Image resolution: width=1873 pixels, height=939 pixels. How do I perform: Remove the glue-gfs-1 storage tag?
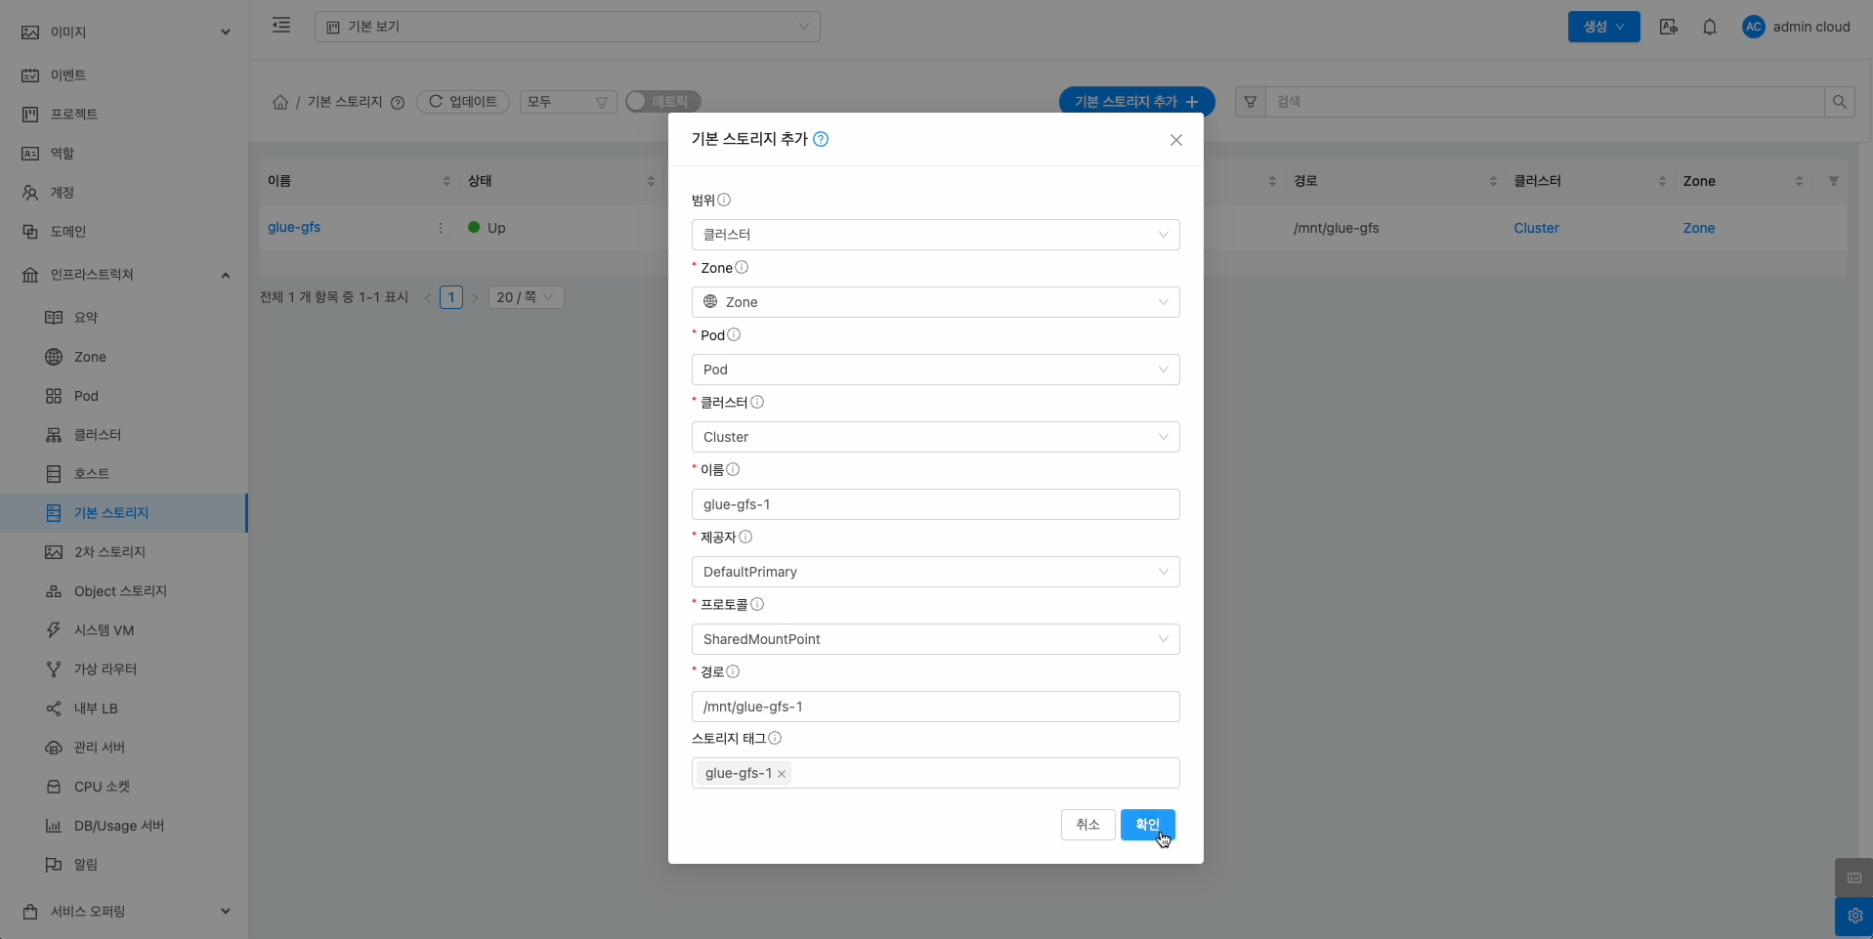click(x=782, y=774)
